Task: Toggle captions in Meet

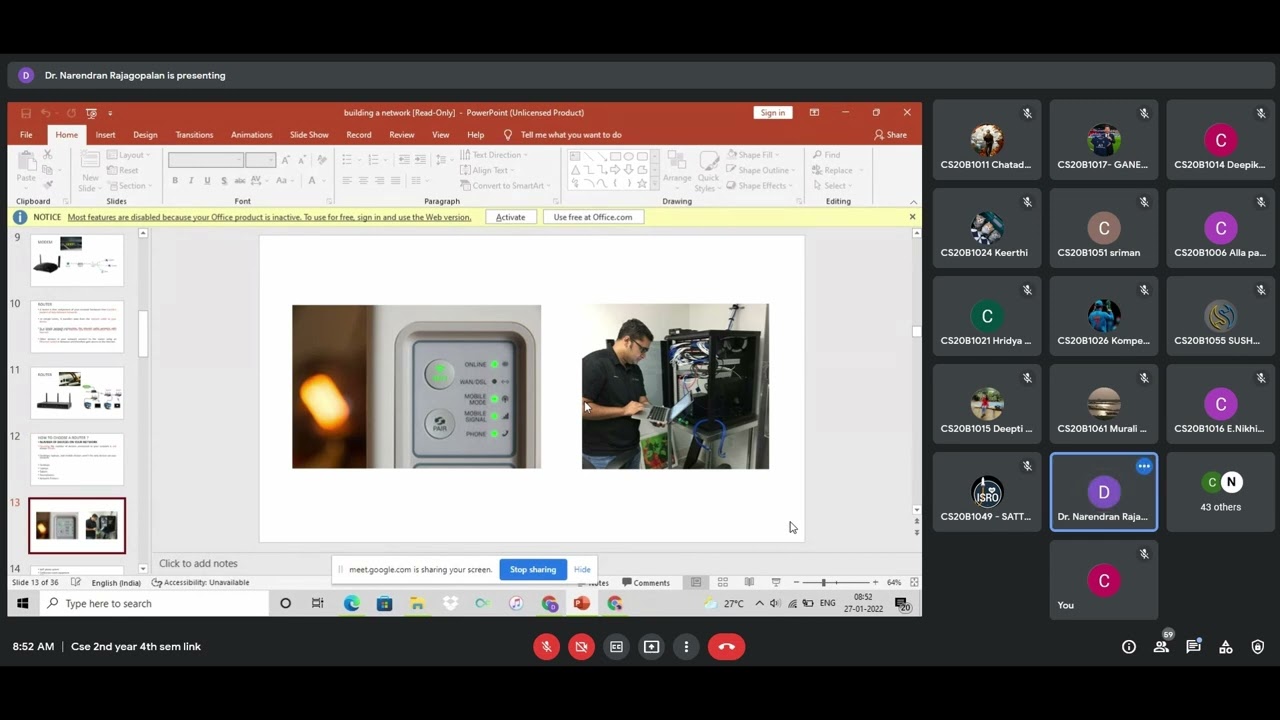Action: point(616,647)
